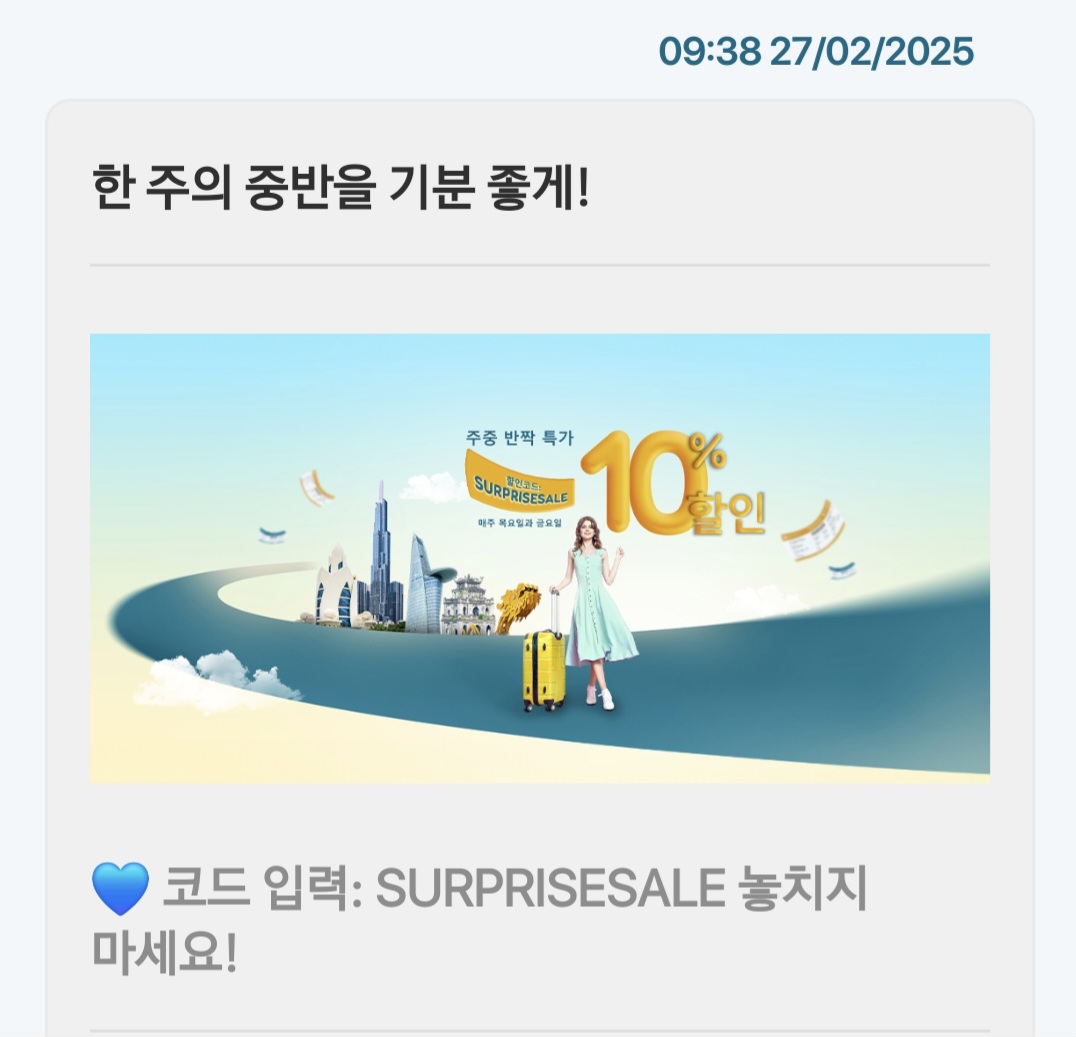Tap the golden 10% number
Viewport: 1076px width, 1037px height.
[x=652, y=480]
